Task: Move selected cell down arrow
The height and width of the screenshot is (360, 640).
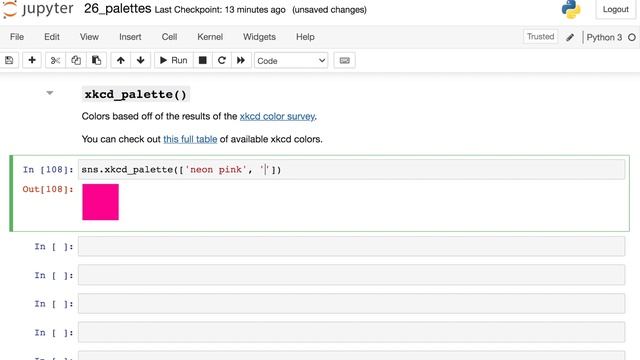Action: 141,60
